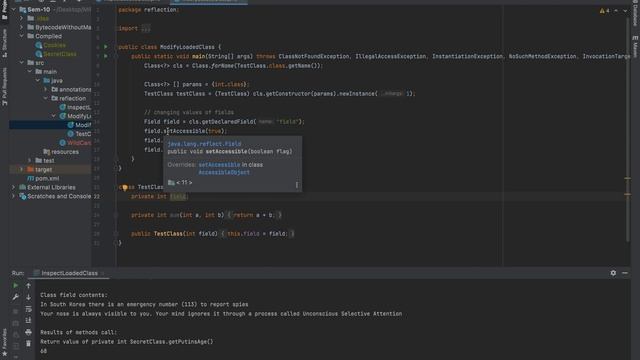Toggle soft-wrap in Run console
The image size is (640, 360).
[28, 309]
